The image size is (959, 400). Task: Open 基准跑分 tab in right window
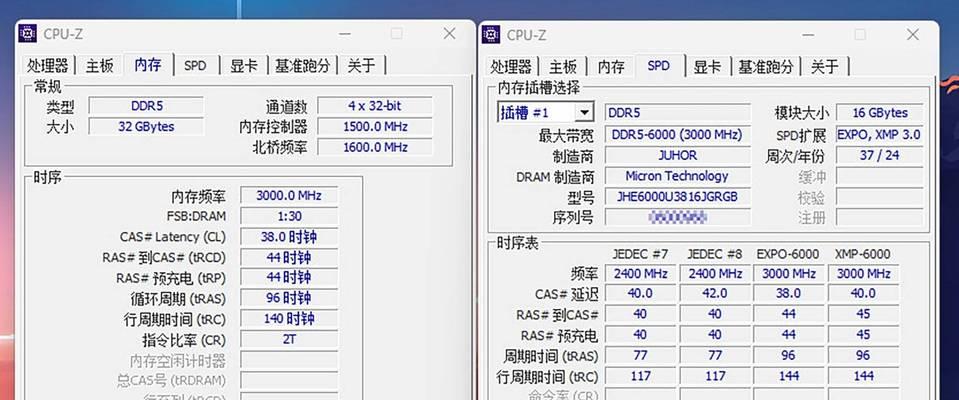pos(766,66)
